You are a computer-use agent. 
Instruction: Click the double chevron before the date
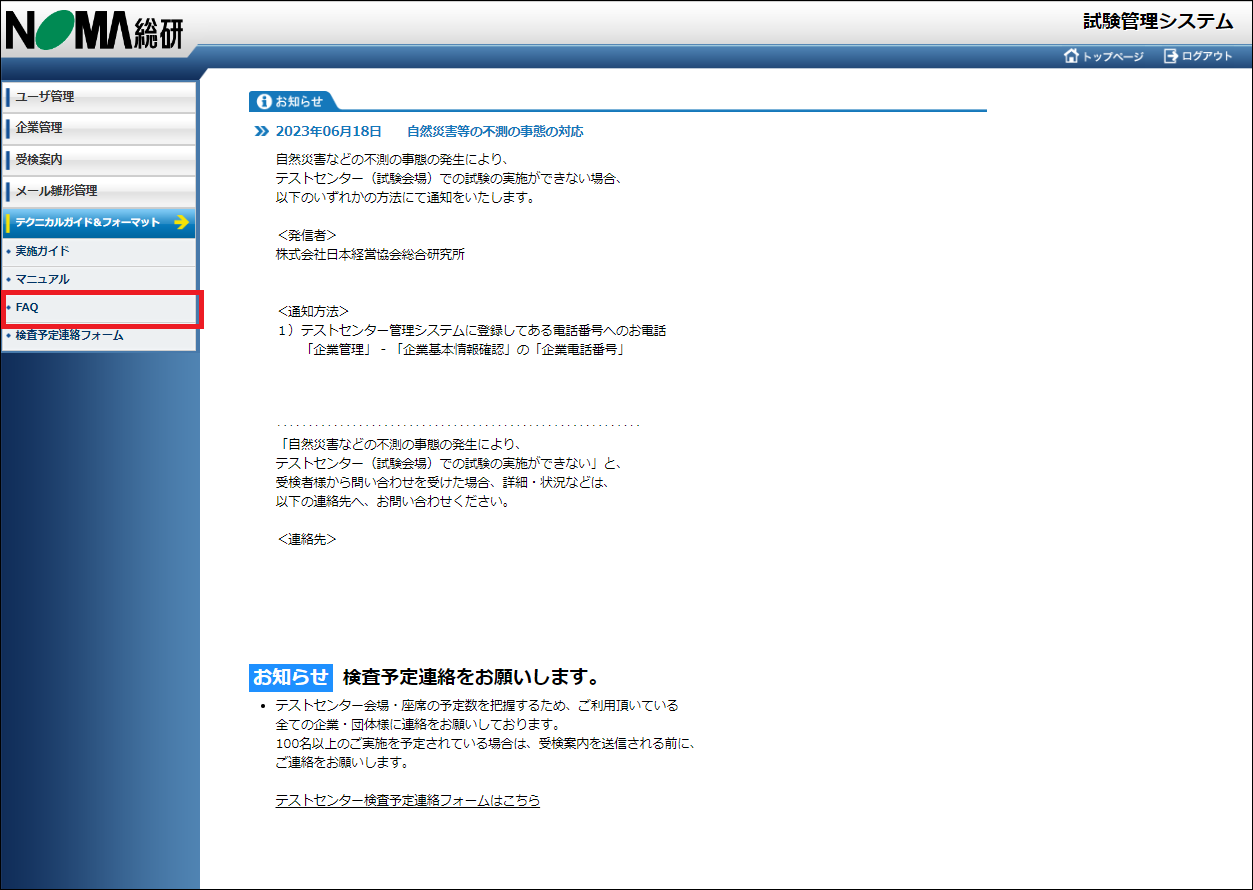pos(262,130)
